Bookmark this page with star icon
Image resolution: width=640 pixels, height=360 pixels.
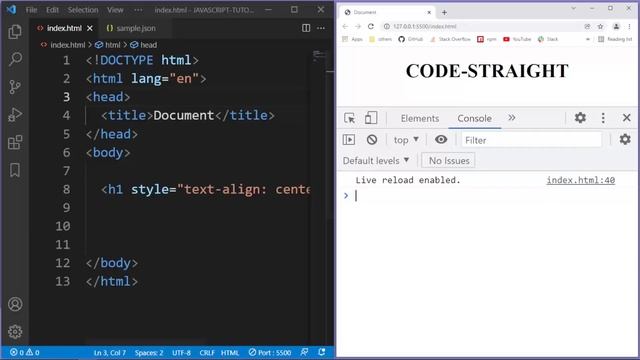600,26
